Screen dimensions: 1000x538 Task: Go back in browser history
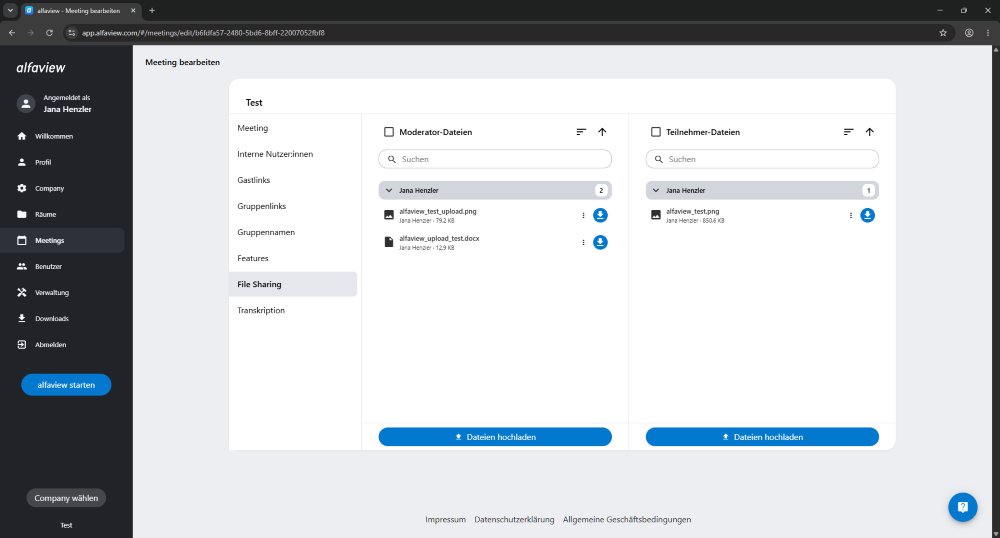[11, 33]
